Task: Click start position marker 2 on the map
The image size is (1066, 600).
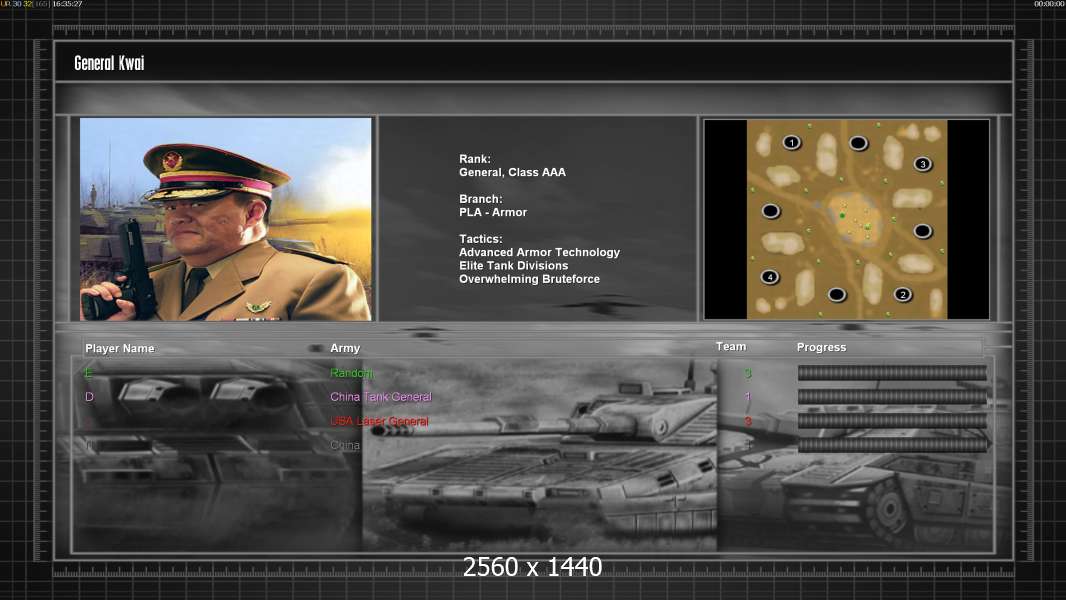Action: (903, 294)
